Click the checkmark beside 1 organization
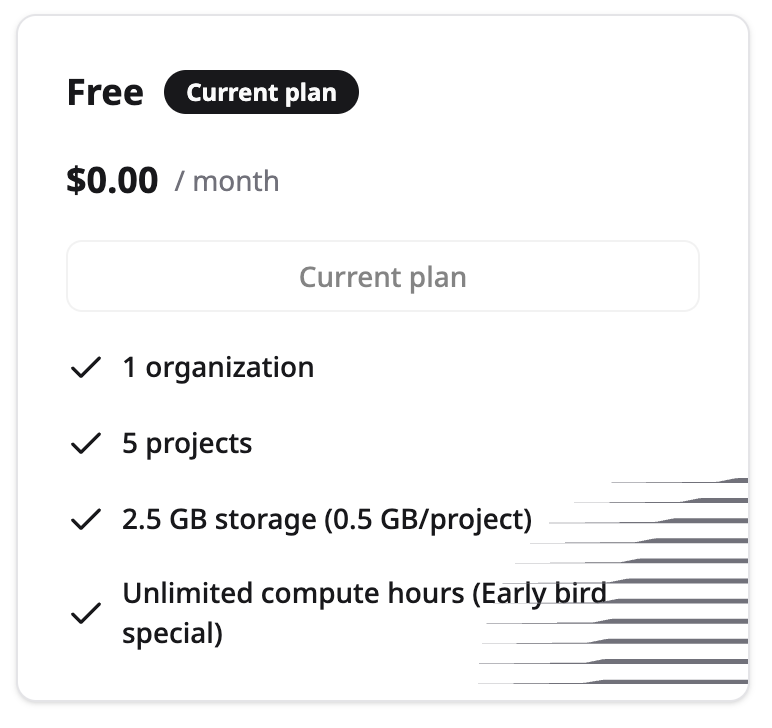 pyautogui.click(x=86, y=367)
